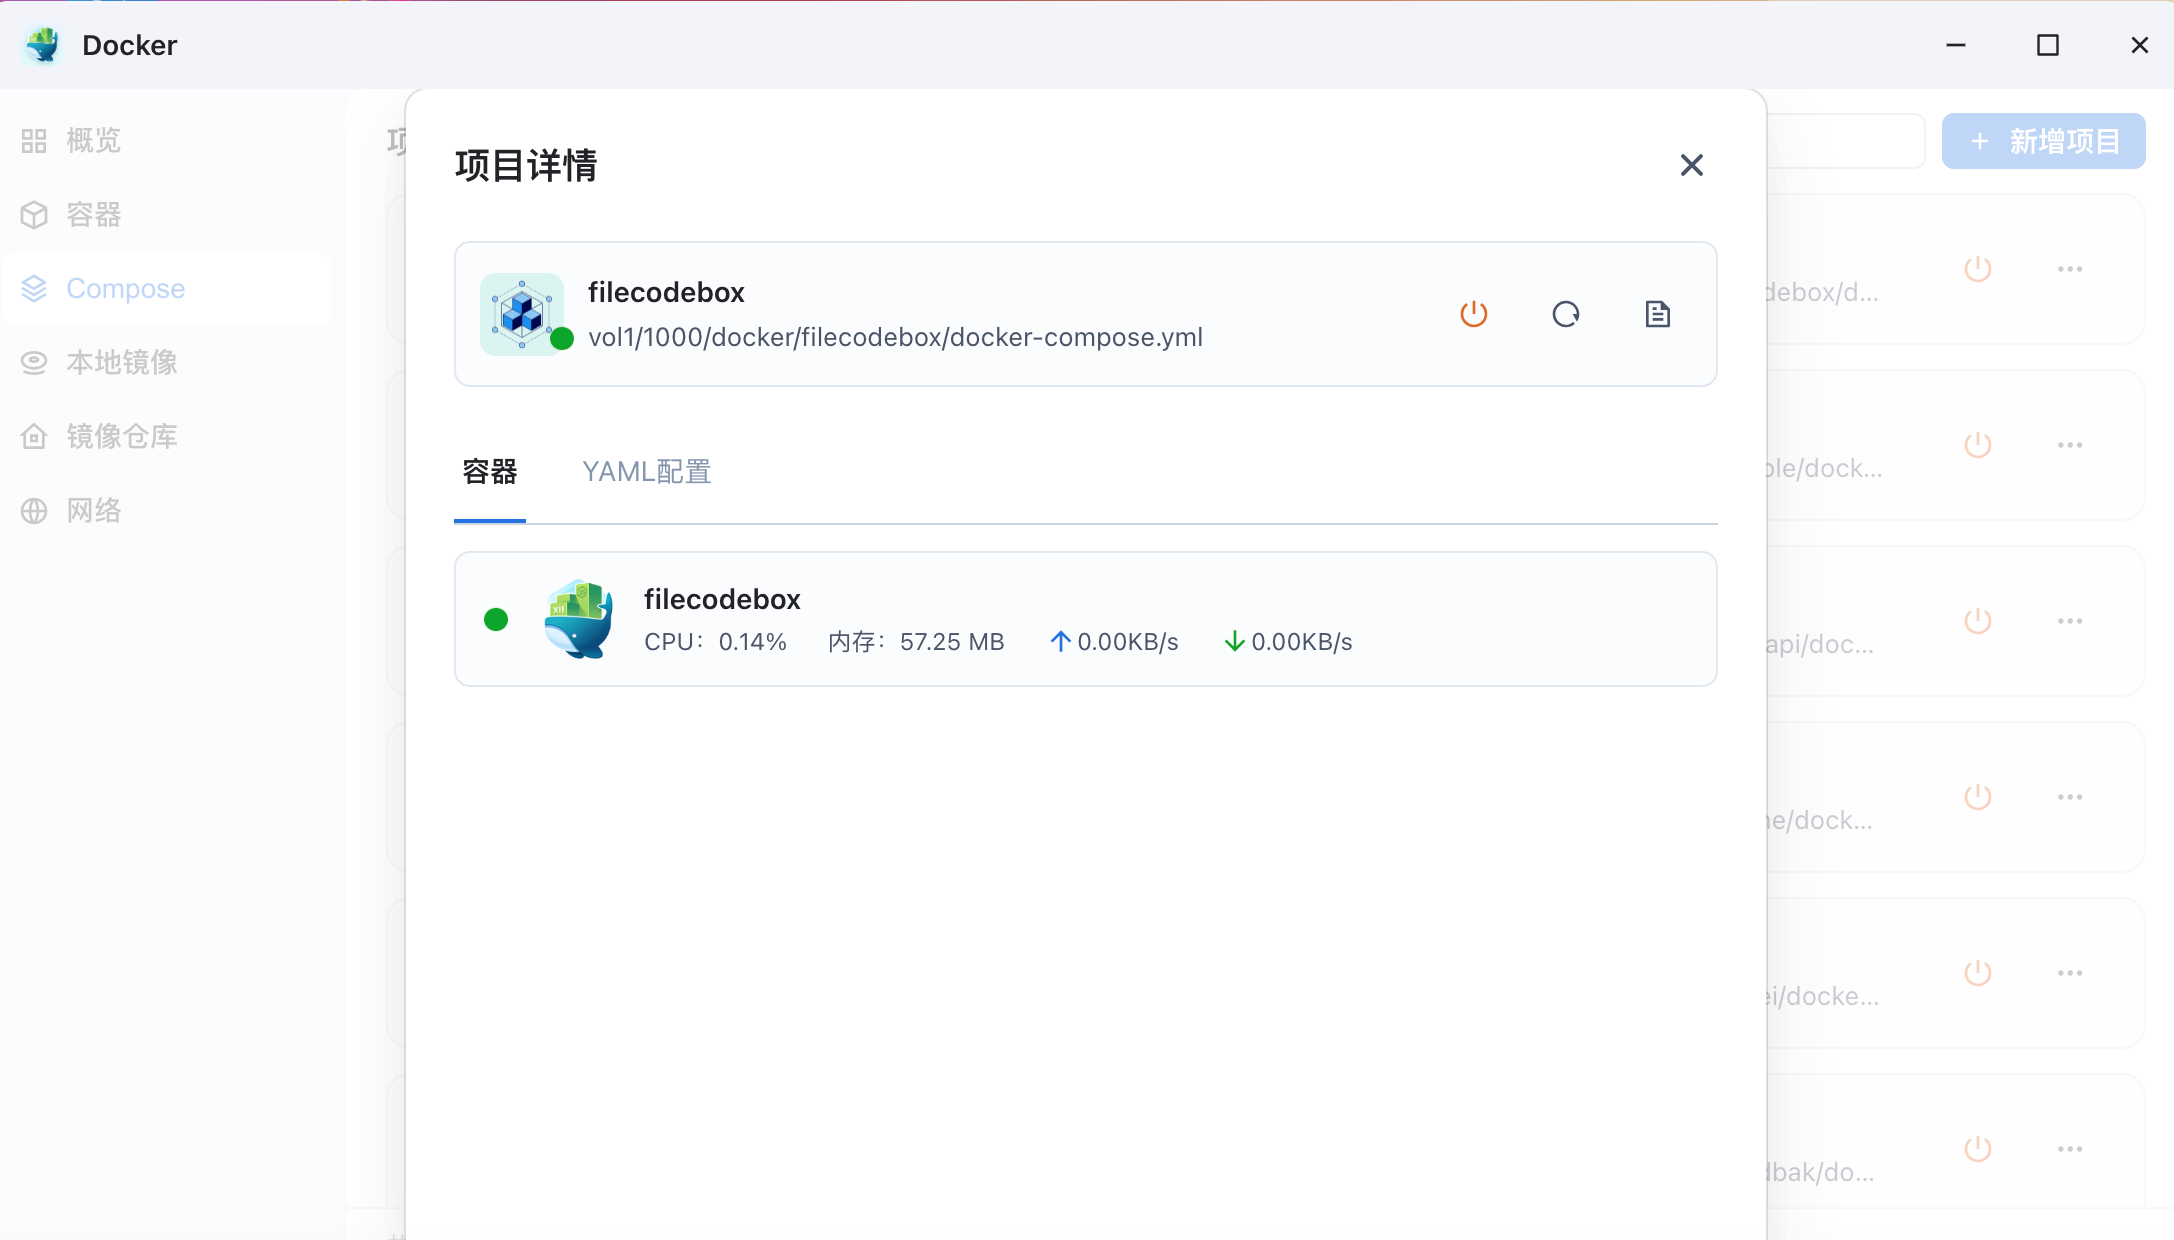Screen dimensions: 2174x1240
Task: Click the docker-compose.yml path text
Action: (x=895, y=337)
